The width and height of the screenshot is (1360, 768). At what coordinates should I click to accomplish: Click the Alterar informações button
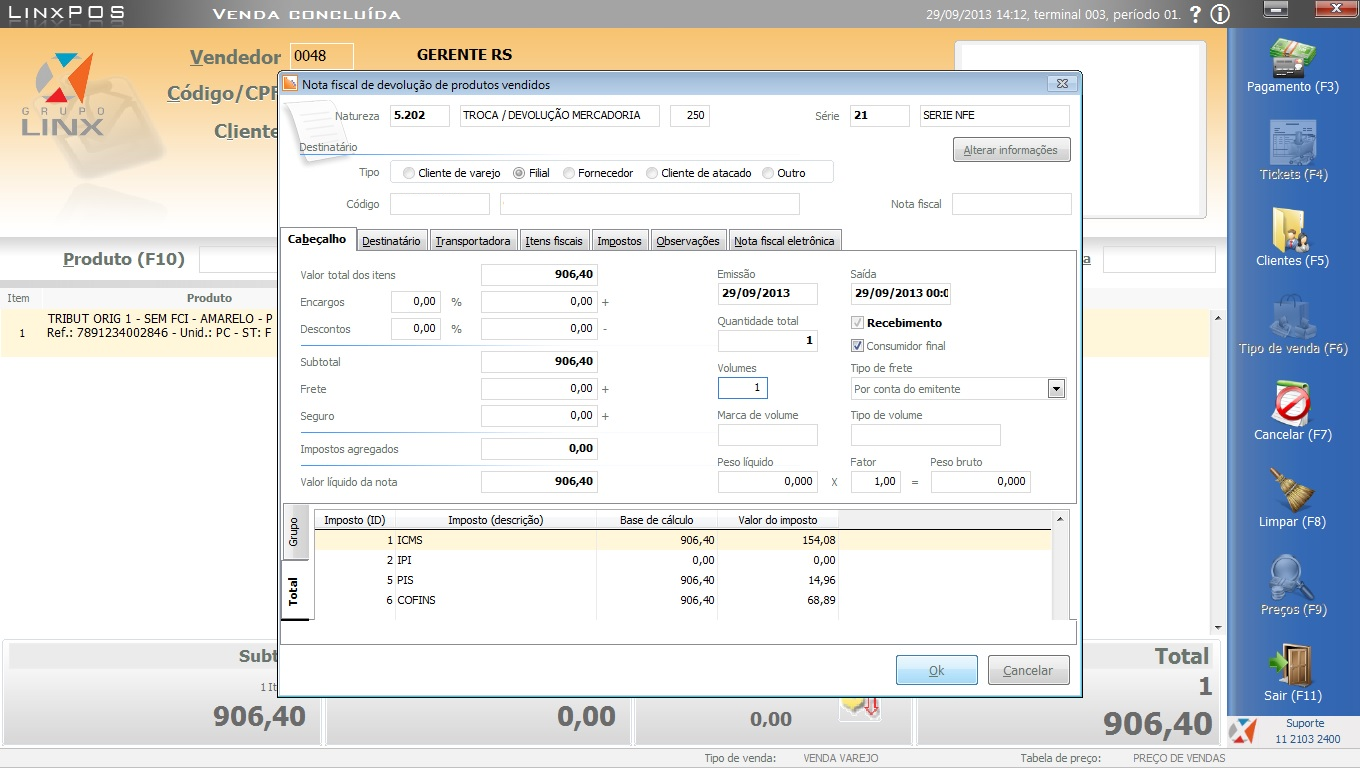point(1010,150)
